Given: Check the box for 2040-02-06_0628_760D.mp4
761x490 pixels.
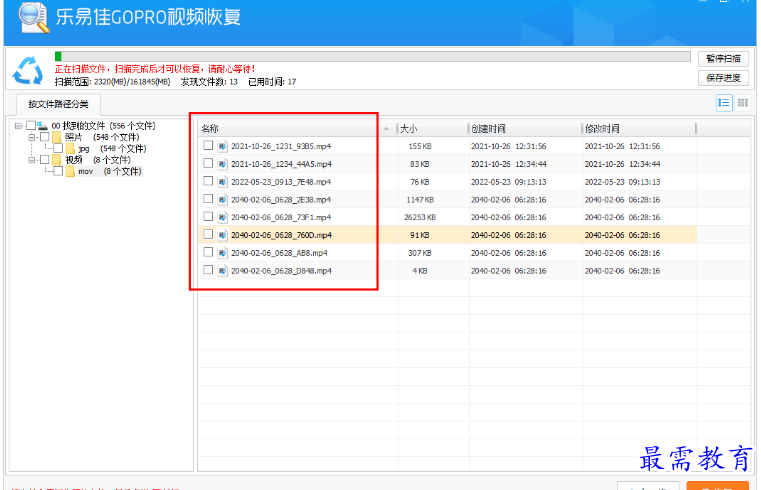Looking at the screenshot, I should pyautogui.click(x=208, y=234).
